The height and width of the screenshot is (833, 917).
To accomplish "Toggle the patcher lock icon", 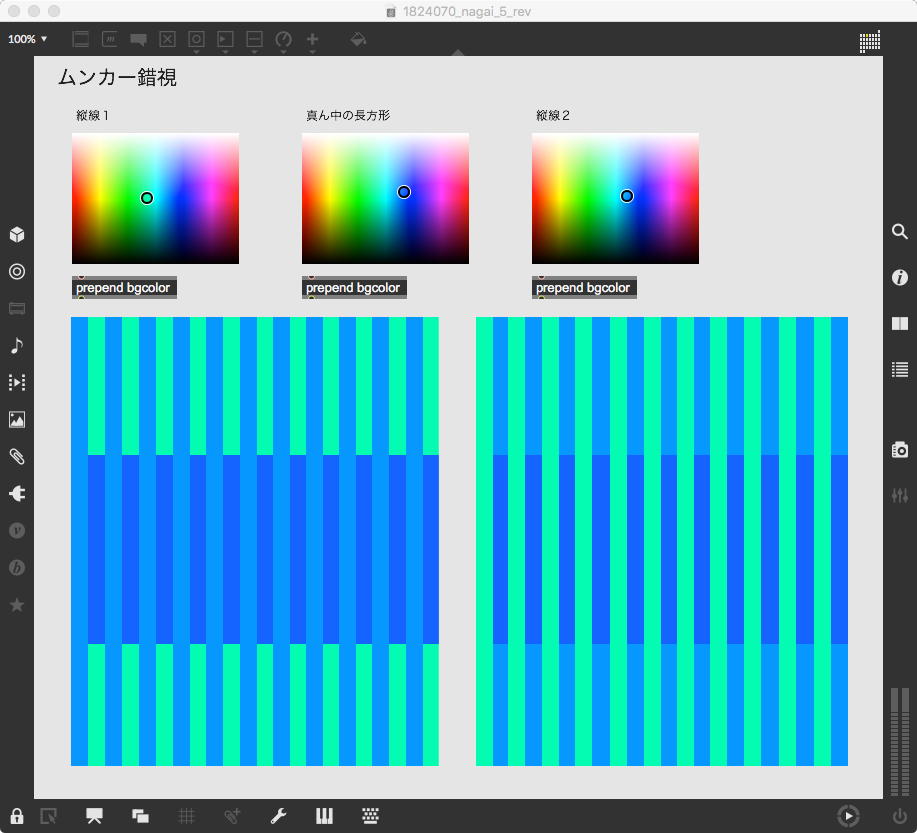I will click(x=17, y=816).
